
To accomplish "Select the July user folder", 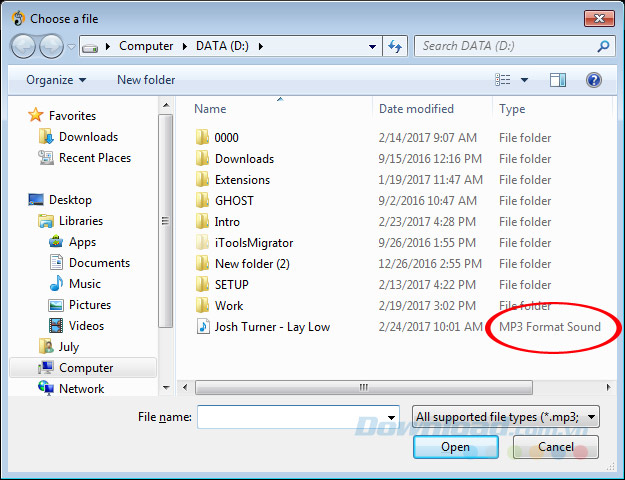I will point(69,347).
